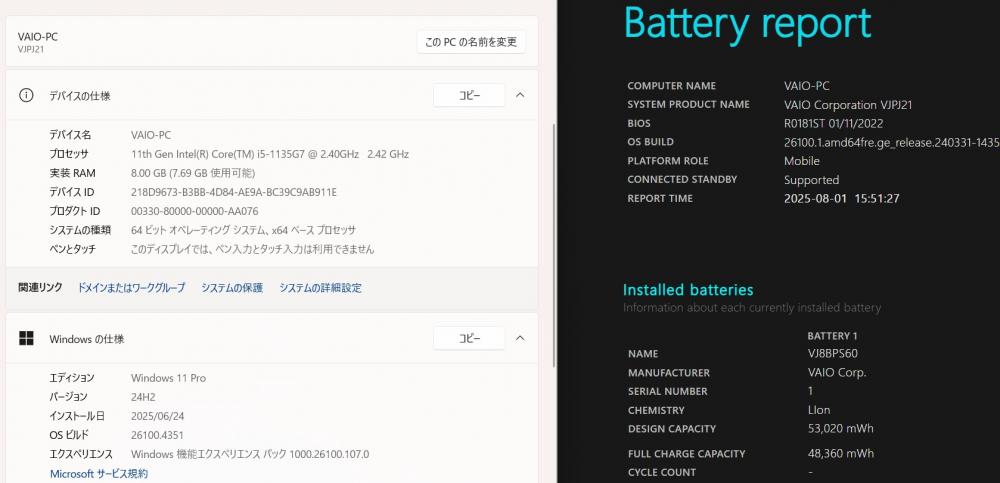Open the システムの保護 link
Viewport: 1000px width, 483px height.
coord(232,288)
